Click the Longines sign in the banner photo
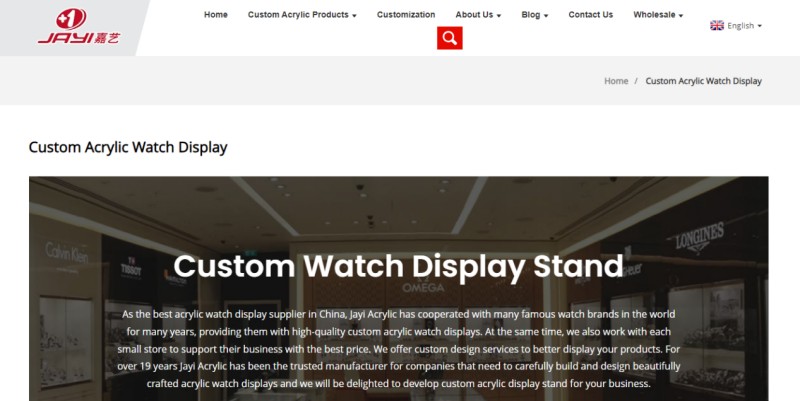This screenshot has height=401, width=800. coord(699,238)
